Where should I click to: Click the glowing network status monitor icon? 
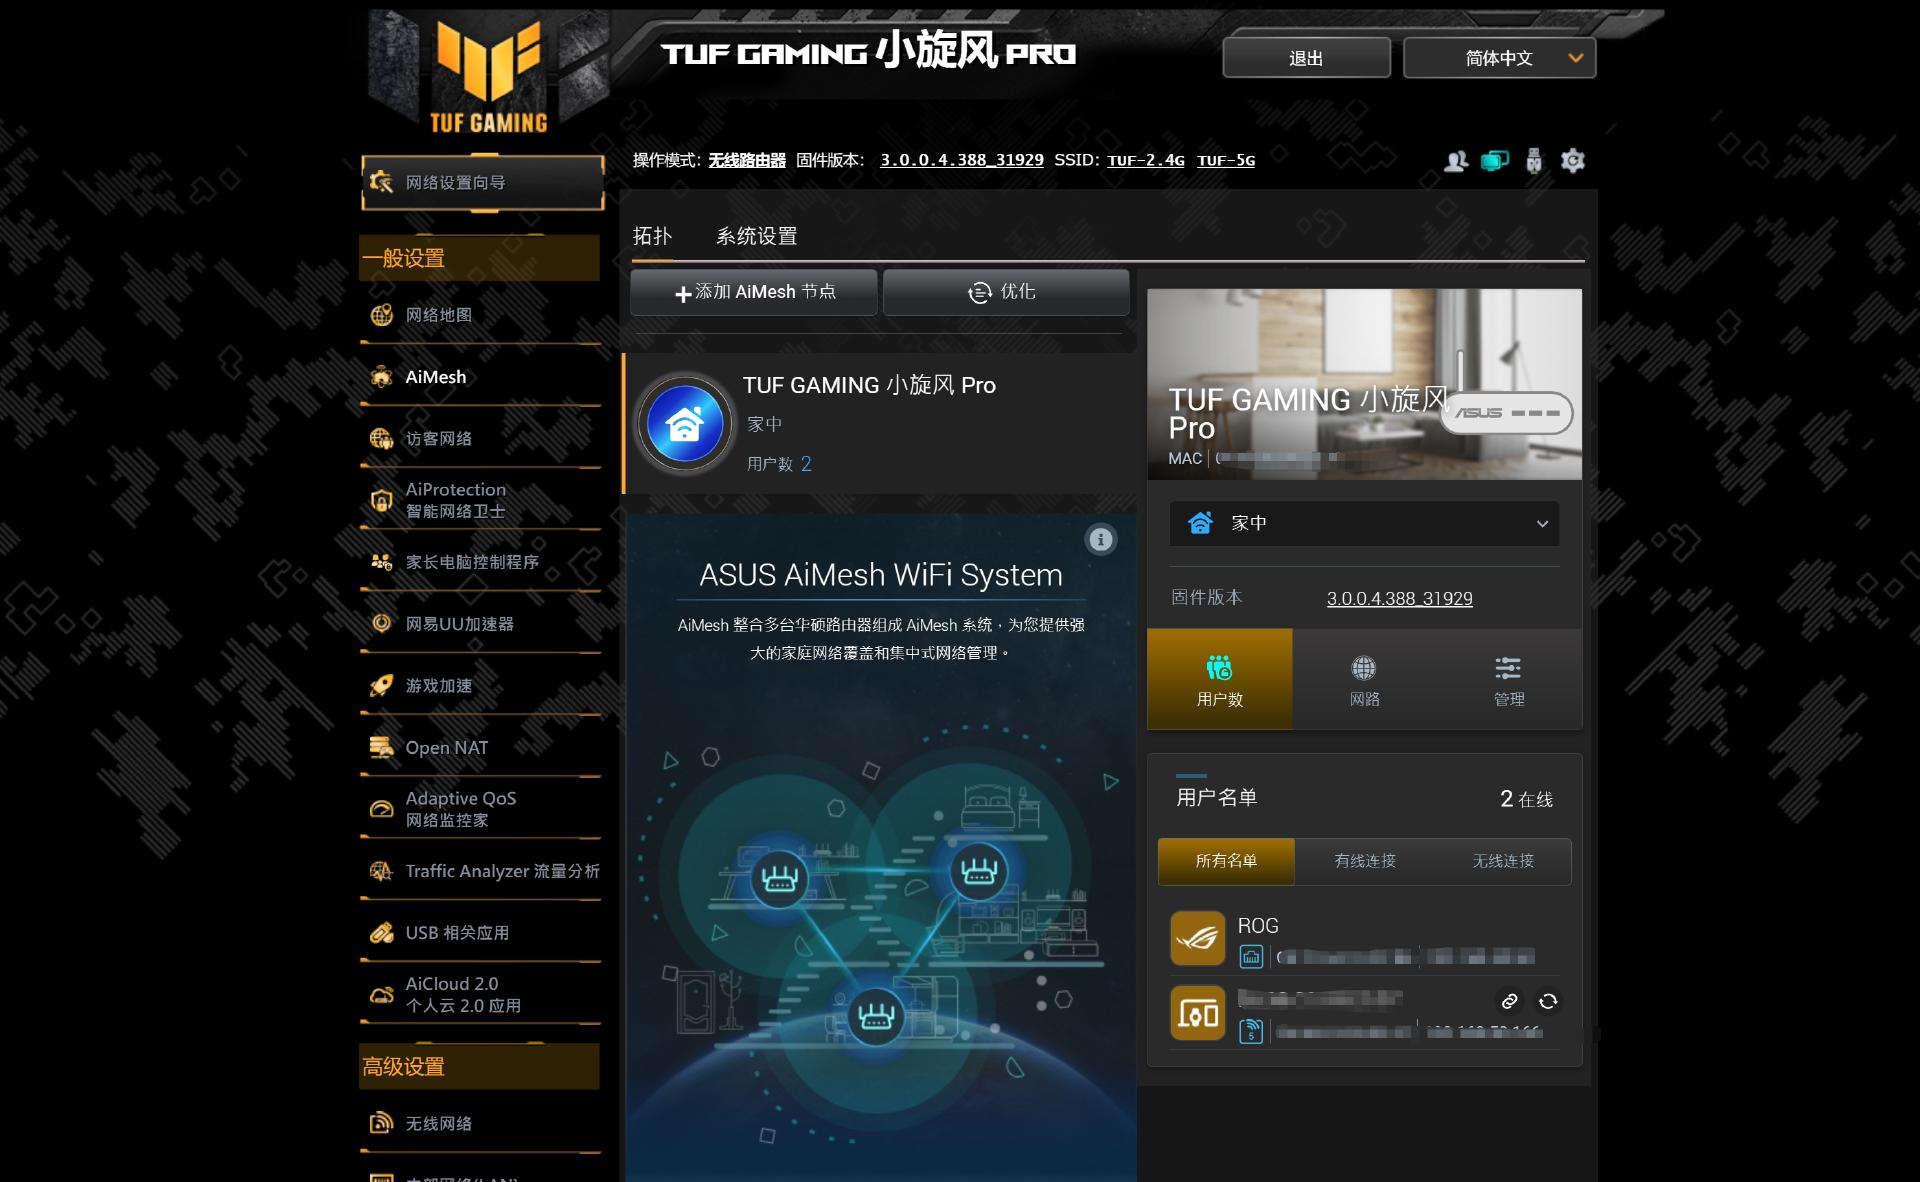(1495, 160)
